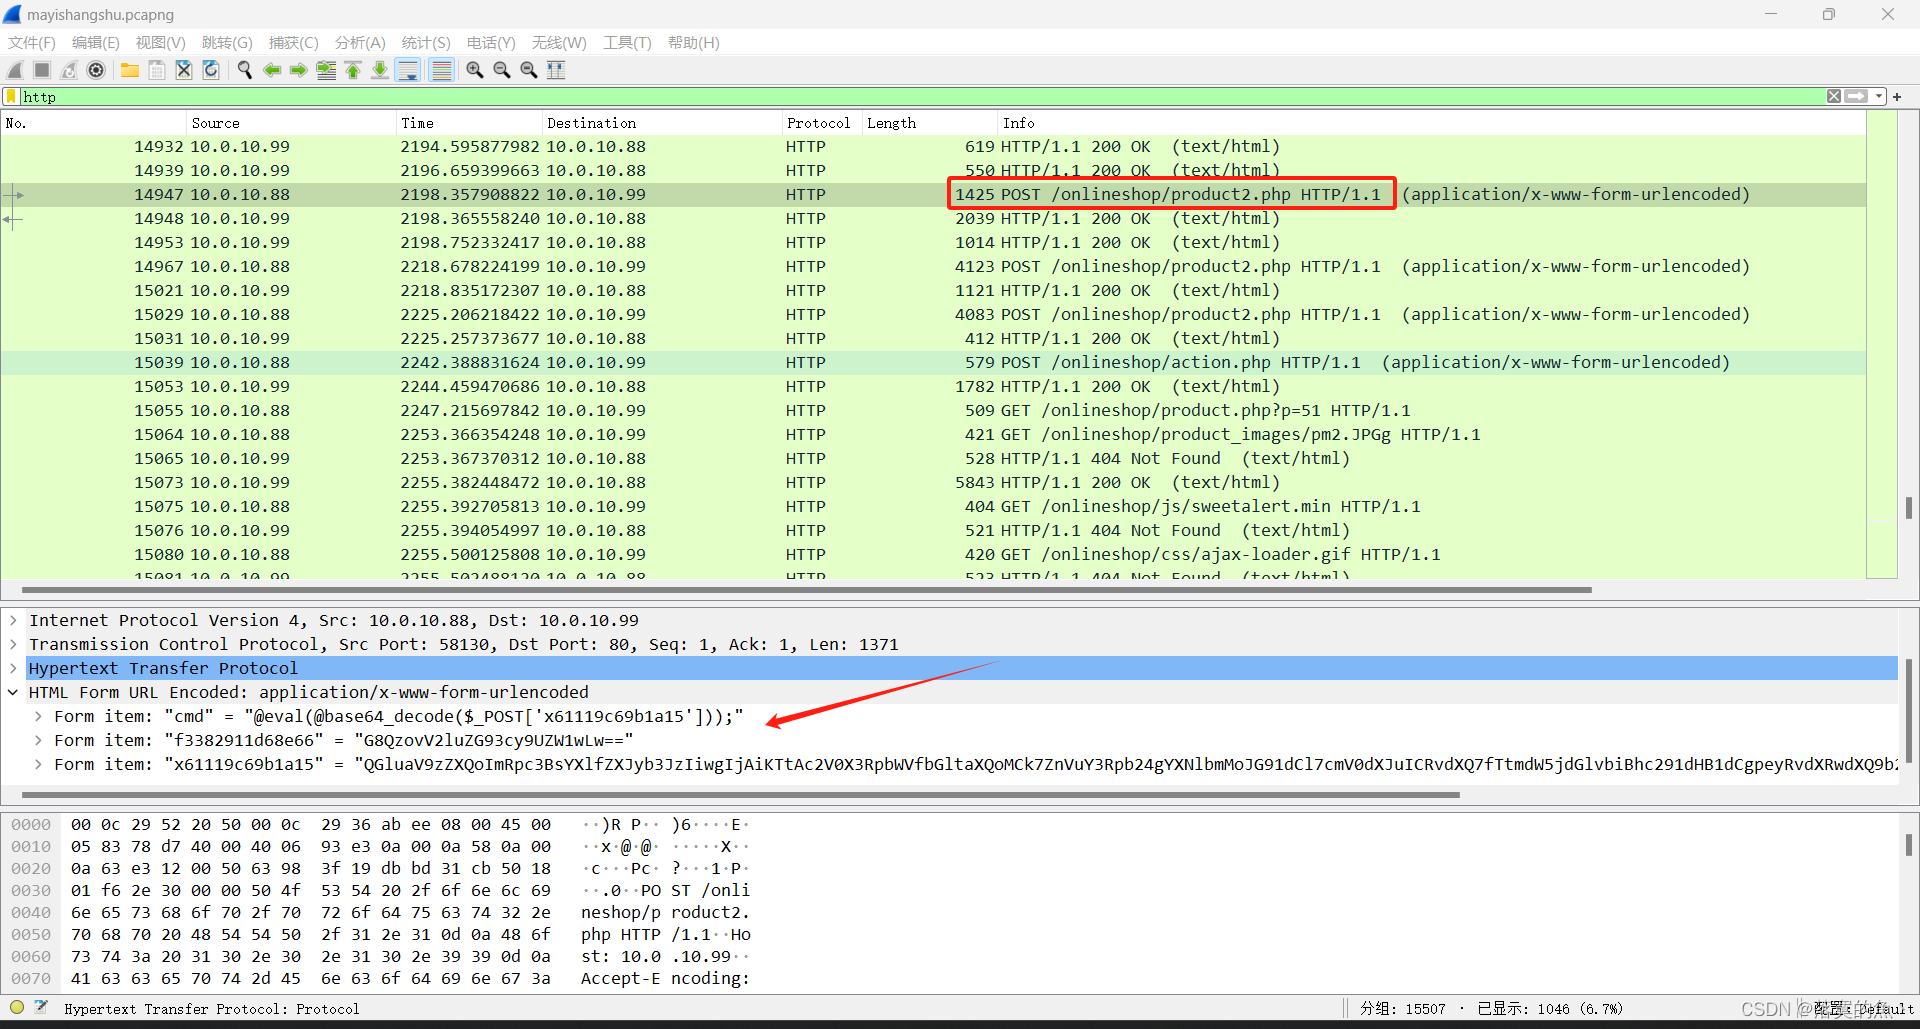The image size is (1920, 1029).
Task: Sort packets by No. column
Action: pyautogui.click(x=94, y=123)
